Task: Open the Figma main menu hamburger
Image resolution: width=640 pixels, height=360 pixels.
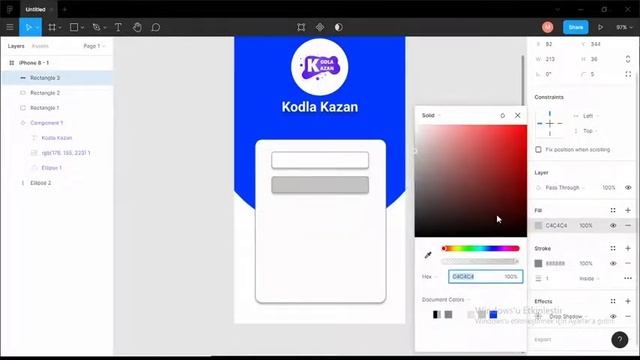Action: [10, 27]
